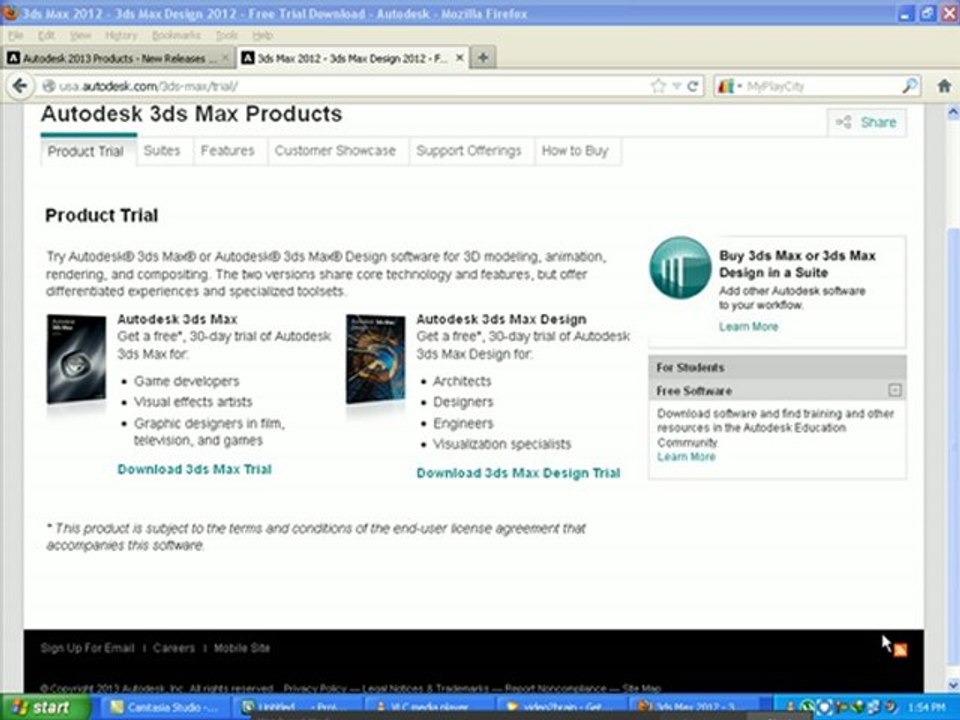Viewport: 960px width, 720px height.
Task: Close the Autodesk 2013 Products tab
Action: 226,58
